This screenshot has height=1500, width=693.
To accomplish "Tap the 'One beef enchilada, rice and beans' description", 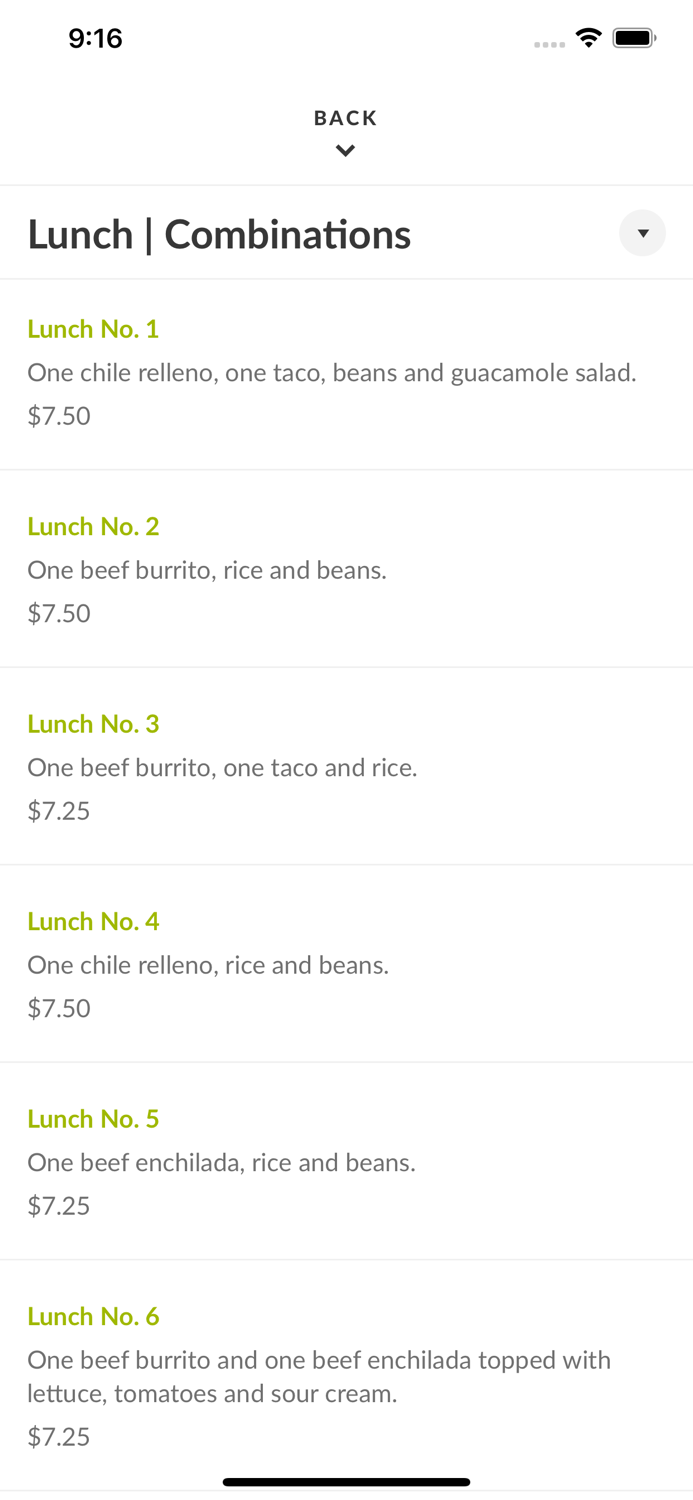I will click(221, 1163).
